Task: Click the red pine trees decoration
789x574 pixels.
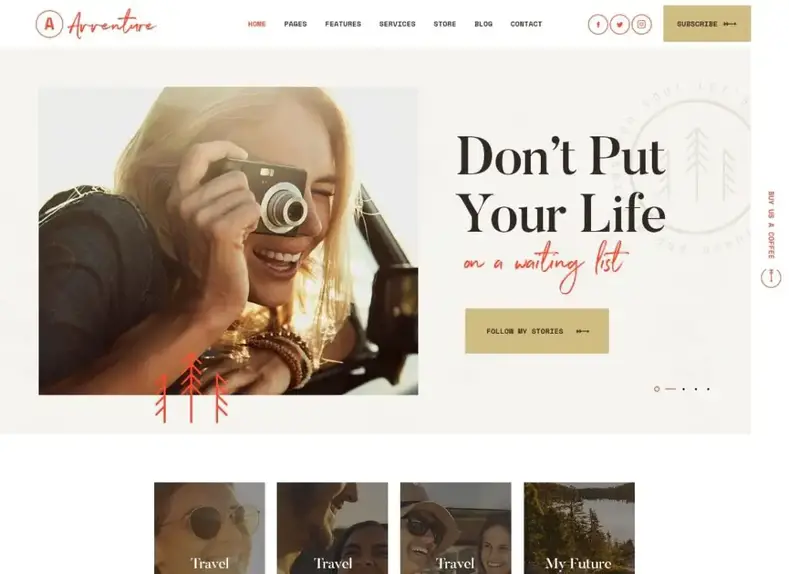Action: pyautogui.click(x=191, y=387)
